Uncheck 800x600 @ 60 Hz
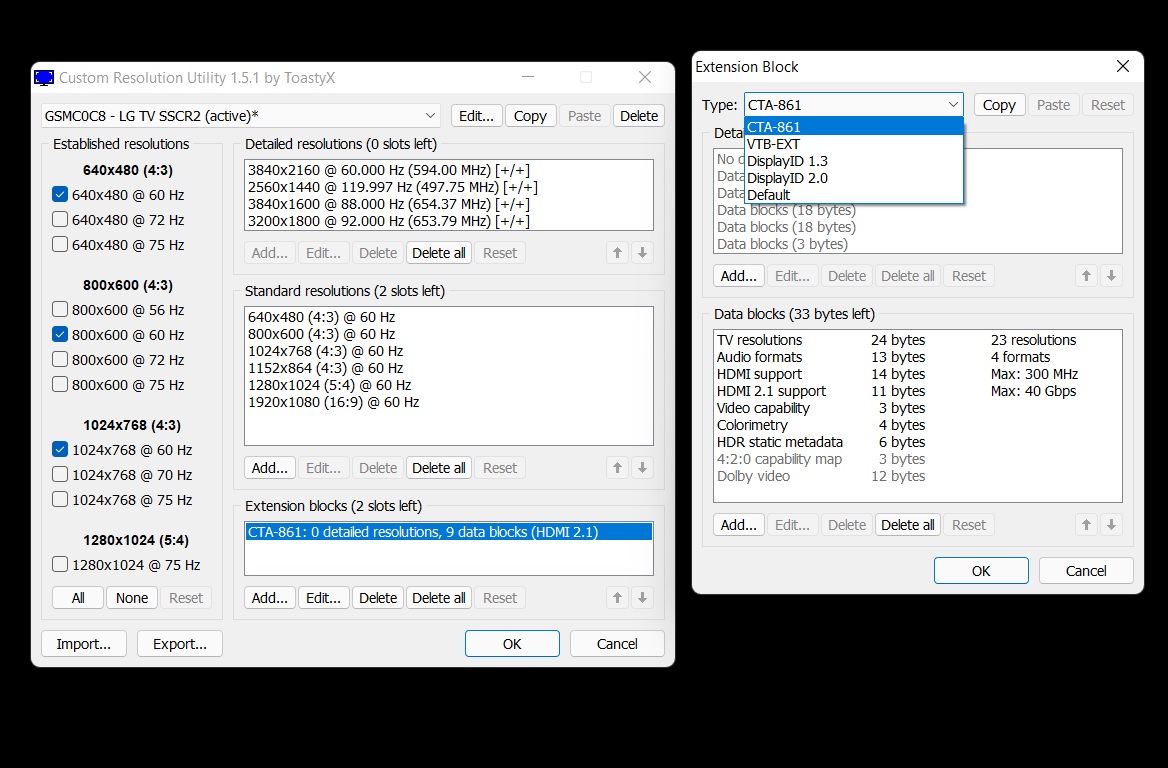The height and width of the screenshot is (768, 1168). [60, 334]
